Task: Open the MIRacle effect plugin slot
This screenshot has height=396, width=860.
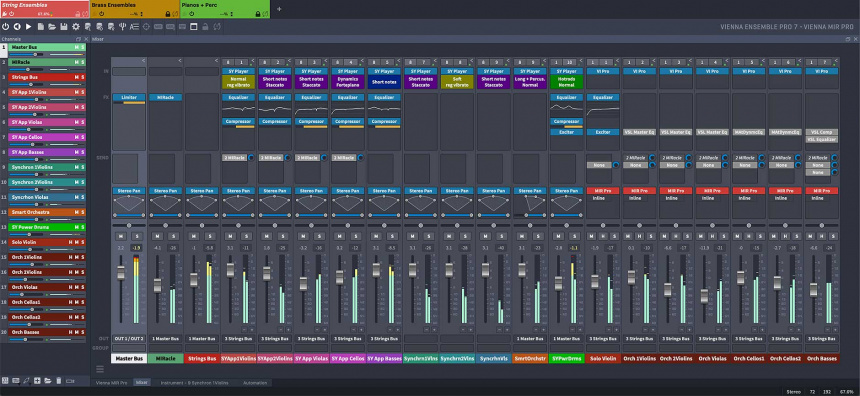Action: click(x=166, y=97)
